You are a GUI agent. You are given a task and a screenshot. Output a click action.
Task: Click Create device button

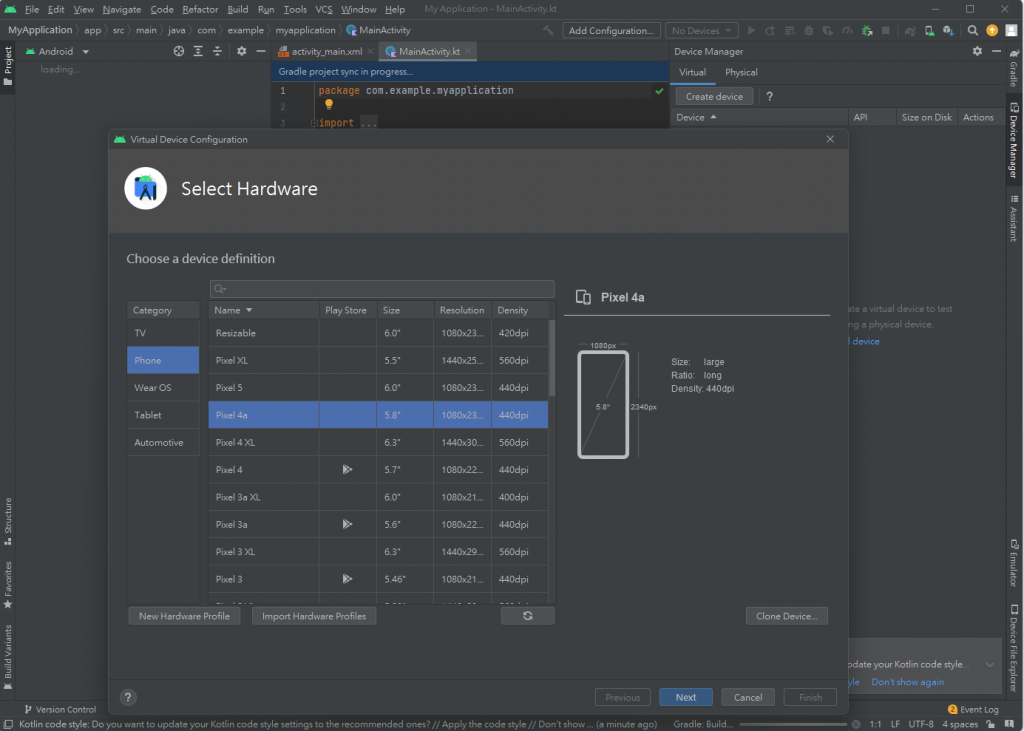click(x=714, y=96)
